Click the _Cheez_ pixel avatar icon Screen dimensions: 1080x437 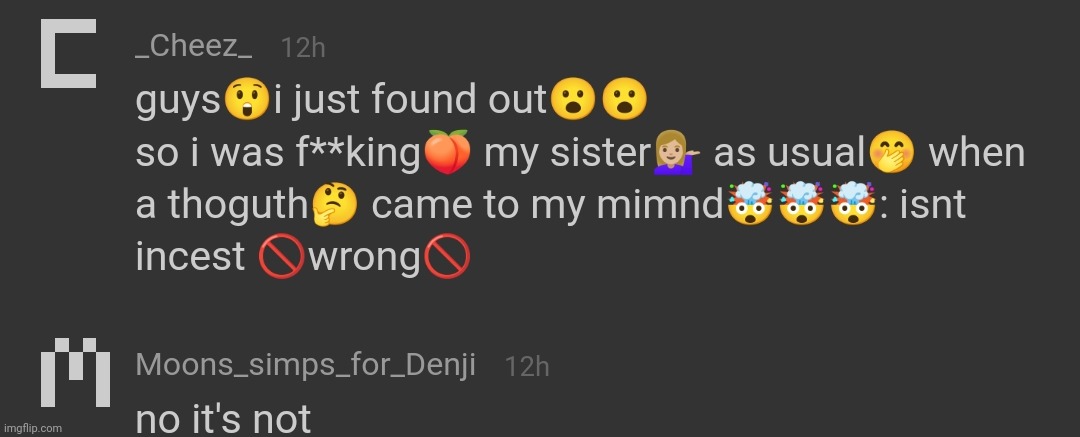coord(68,54)
